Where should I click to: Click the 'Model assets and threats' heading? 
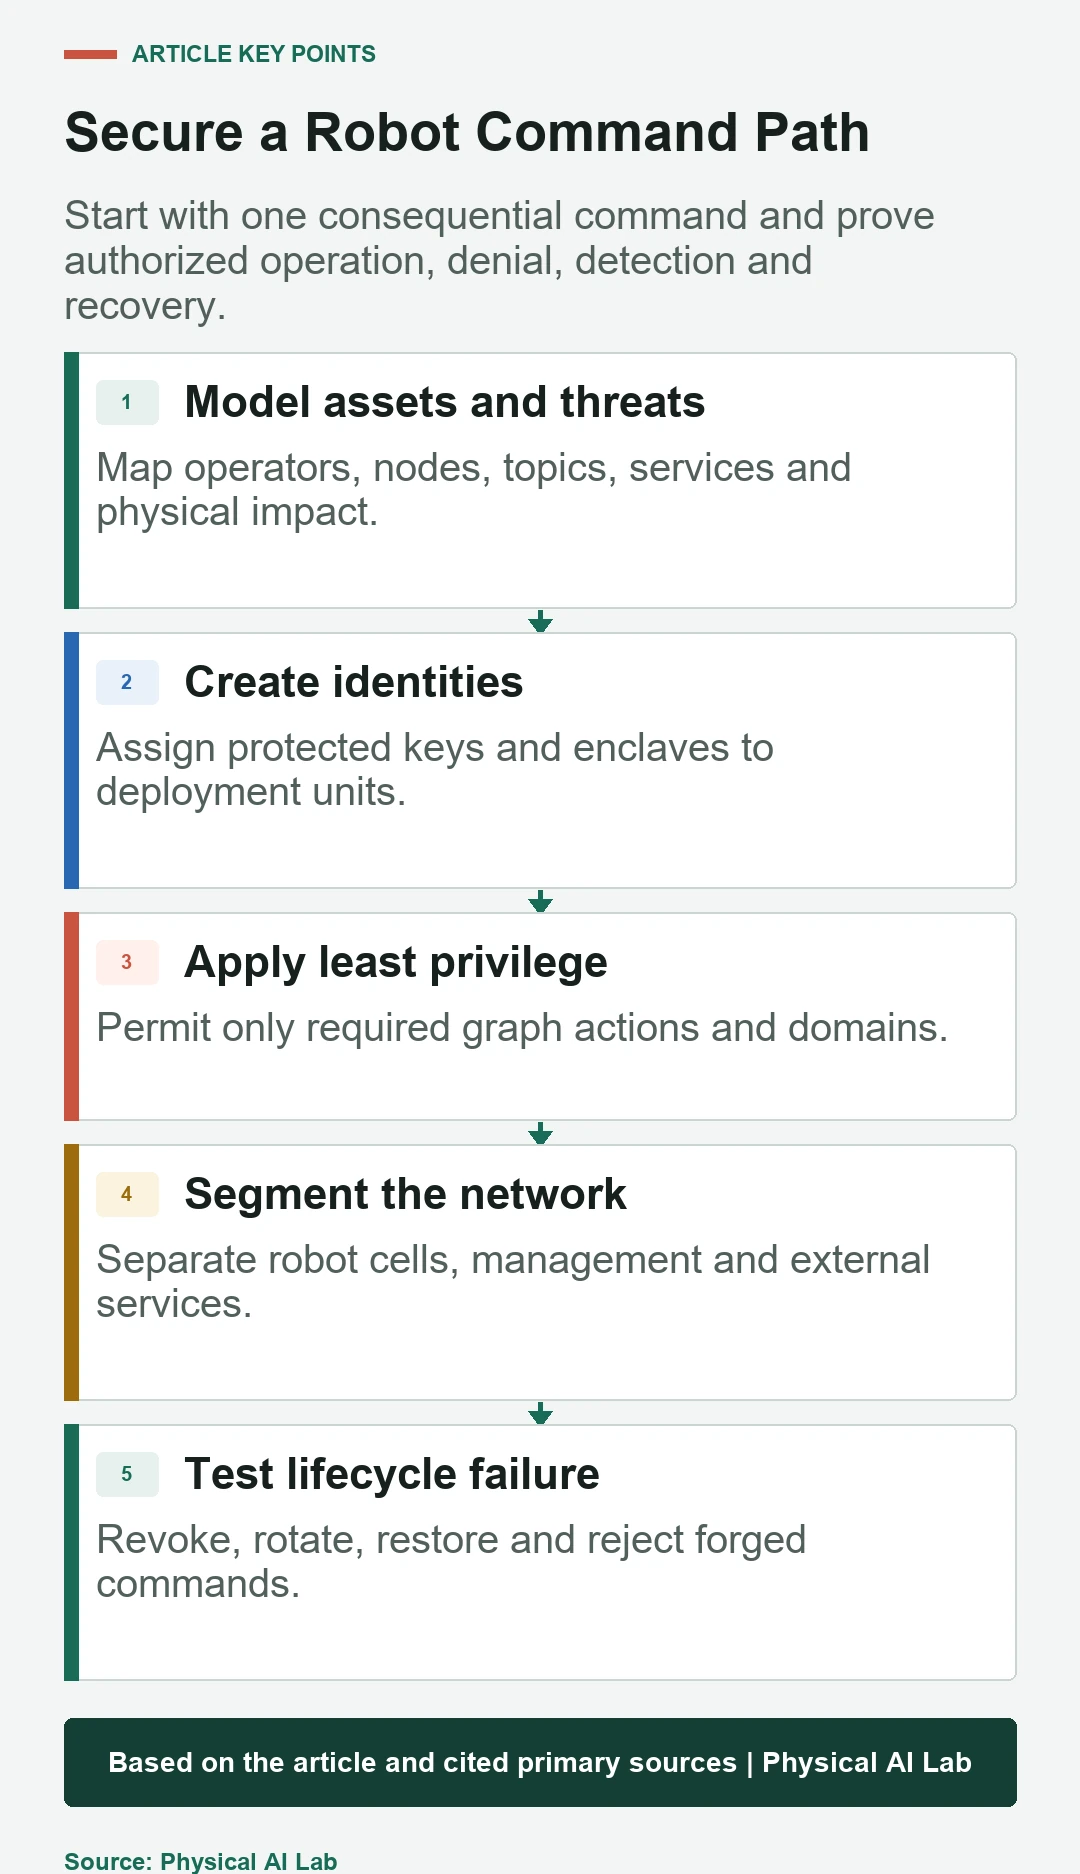point(445,402)
